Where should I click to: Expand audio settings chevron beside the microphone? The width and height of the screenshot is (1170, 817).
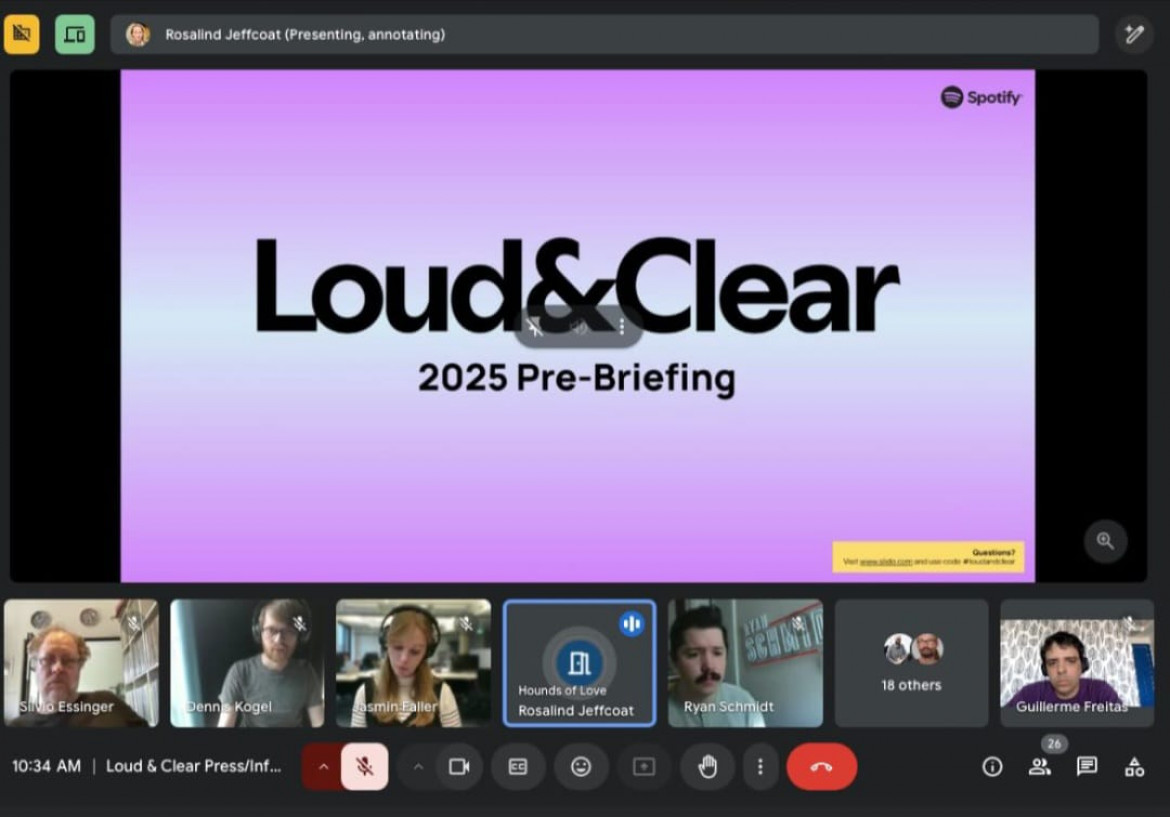322,766
